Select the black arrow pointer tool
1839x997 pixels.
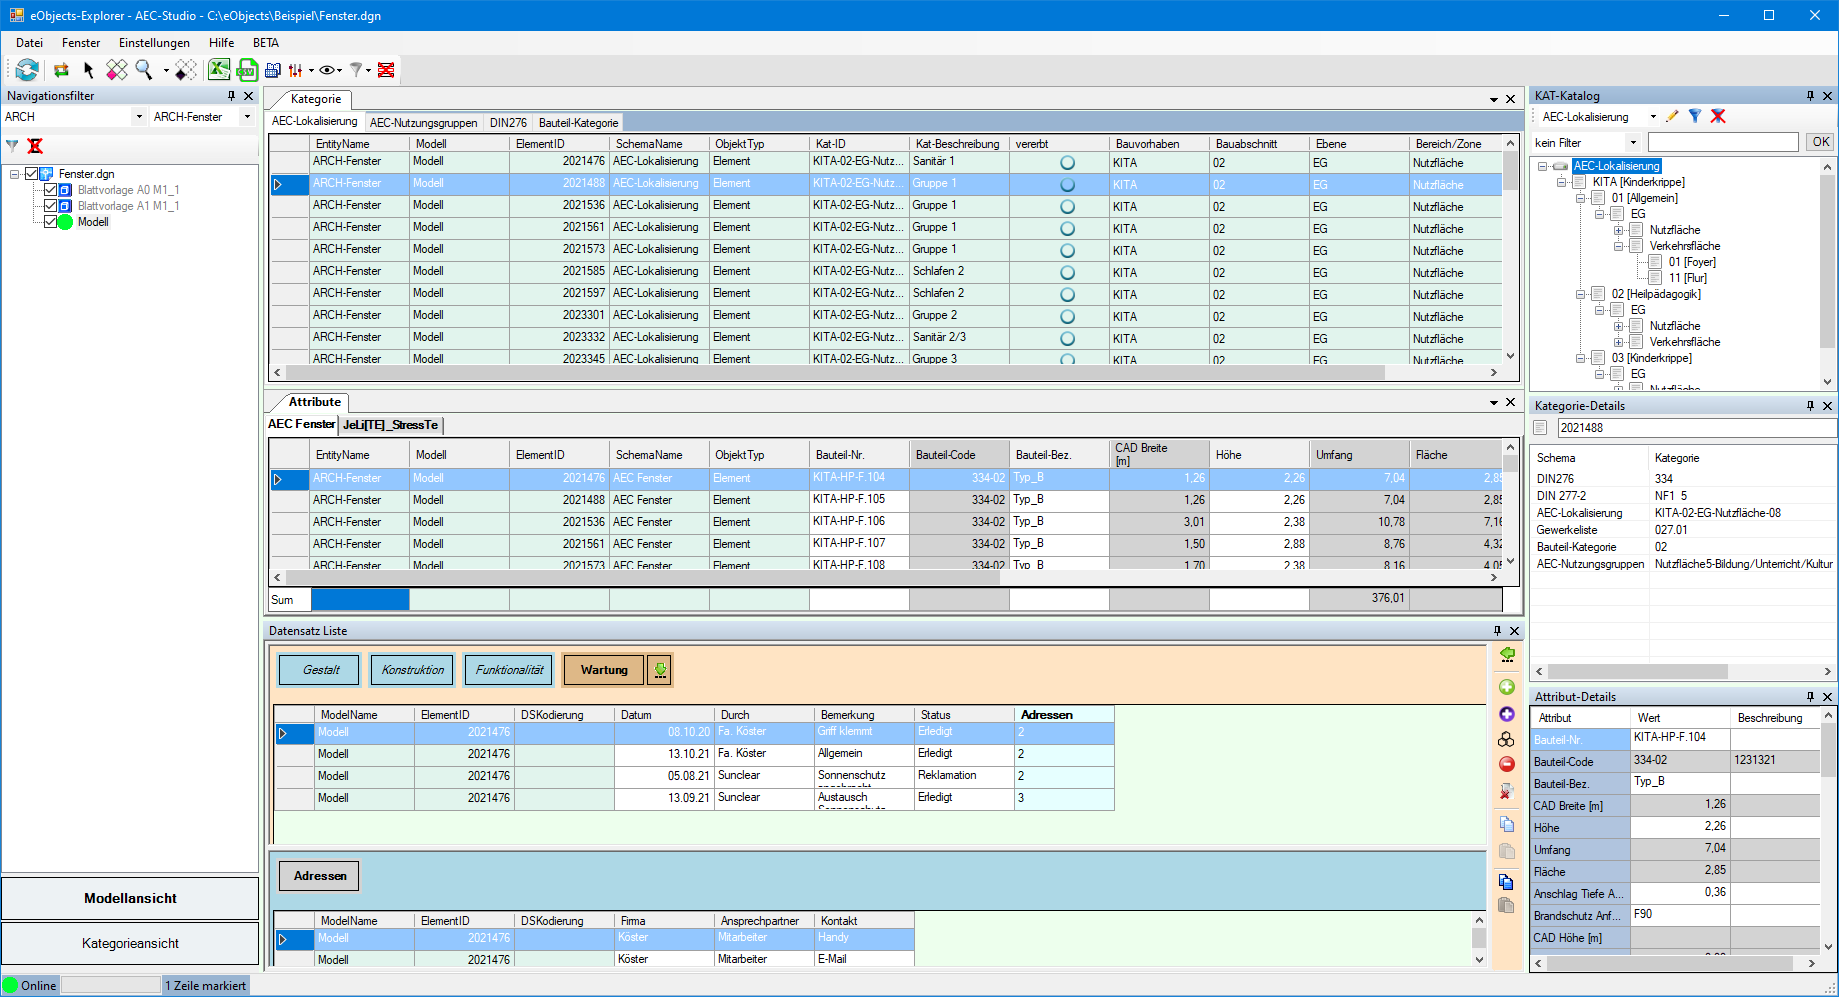[x=88, y=70]
